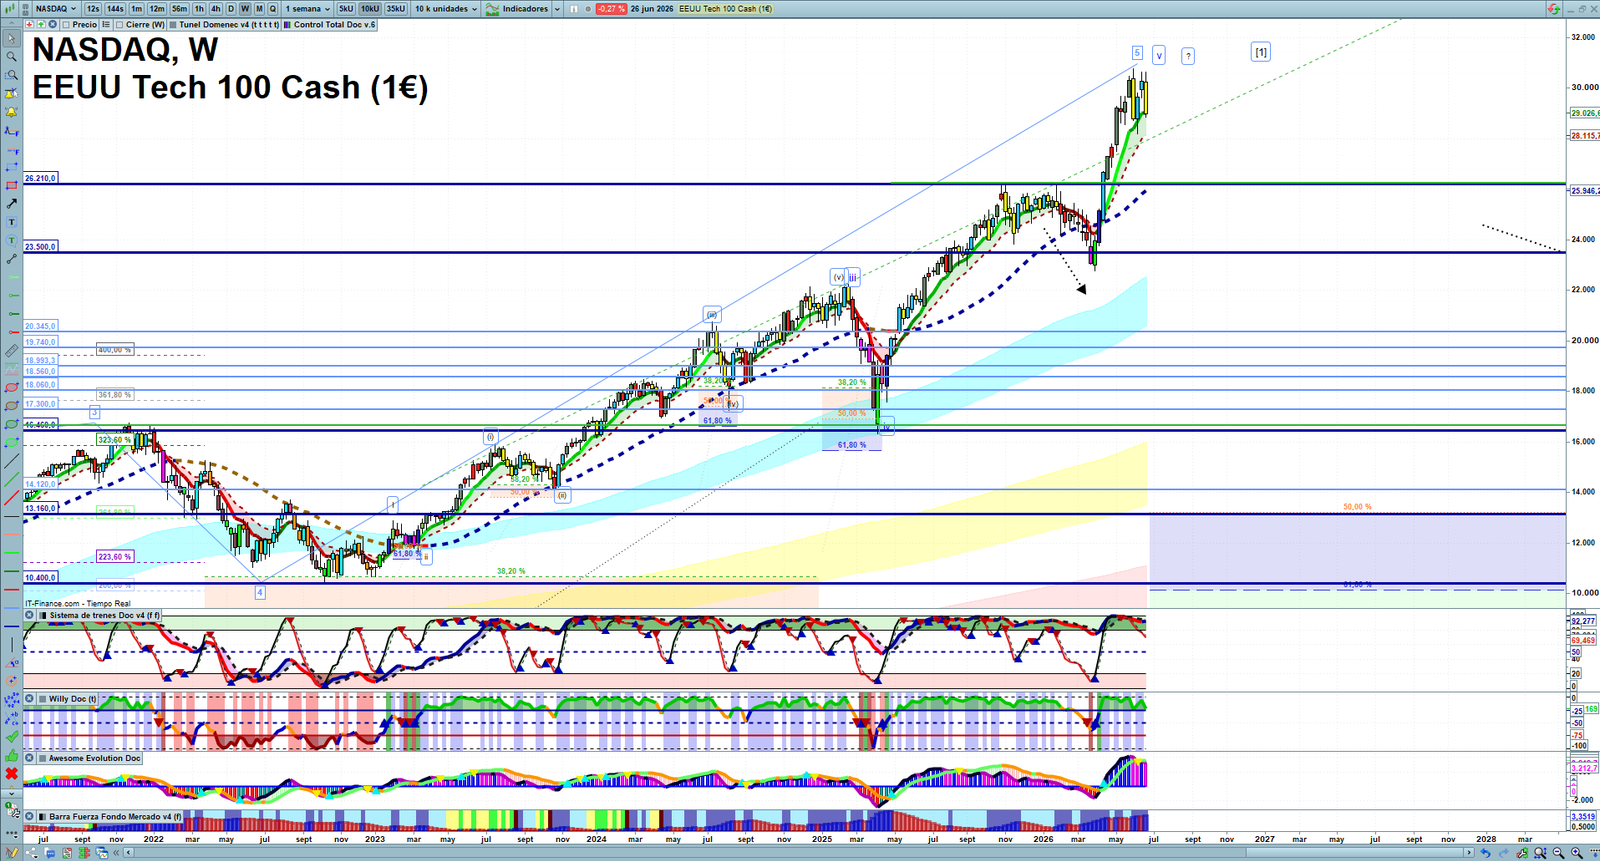Close the Willy Doc indicator panel
Screen dimensions: 1600x861
point(29,699)
